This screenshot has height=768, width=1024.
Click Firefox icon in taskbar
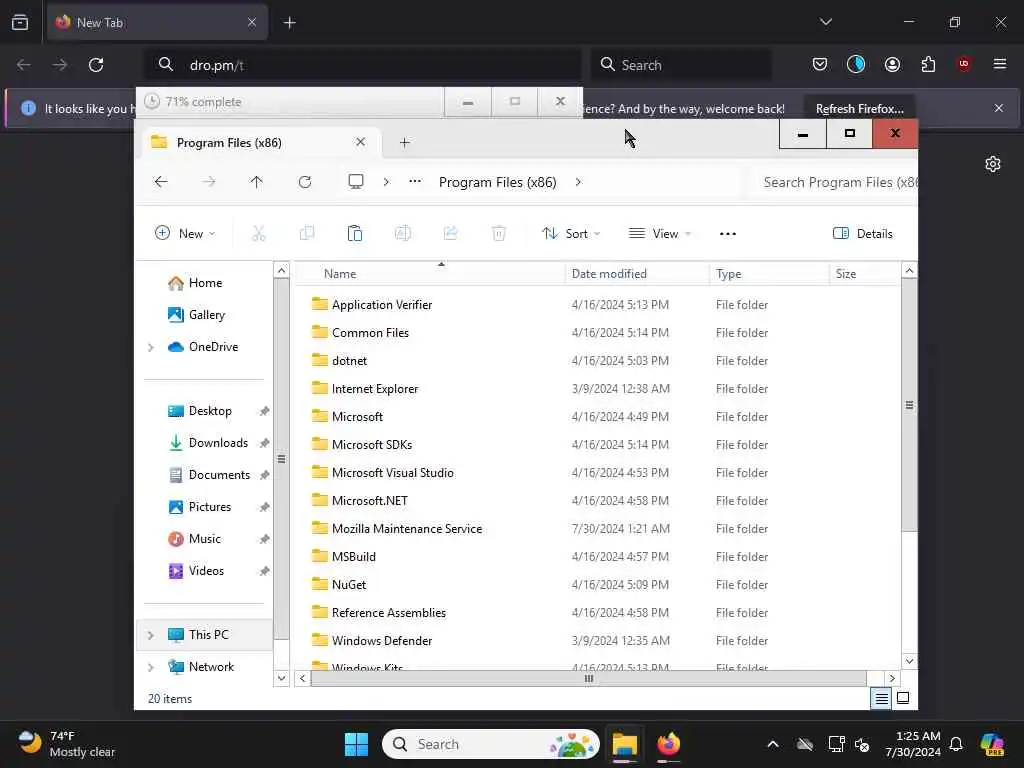tap(668, 744)
